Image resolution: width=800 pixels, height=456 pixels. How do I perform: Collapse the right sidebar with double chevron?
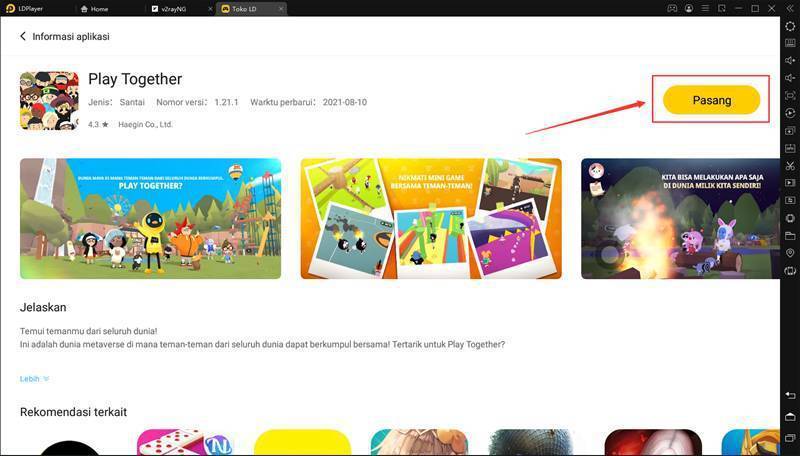(790, 9)
